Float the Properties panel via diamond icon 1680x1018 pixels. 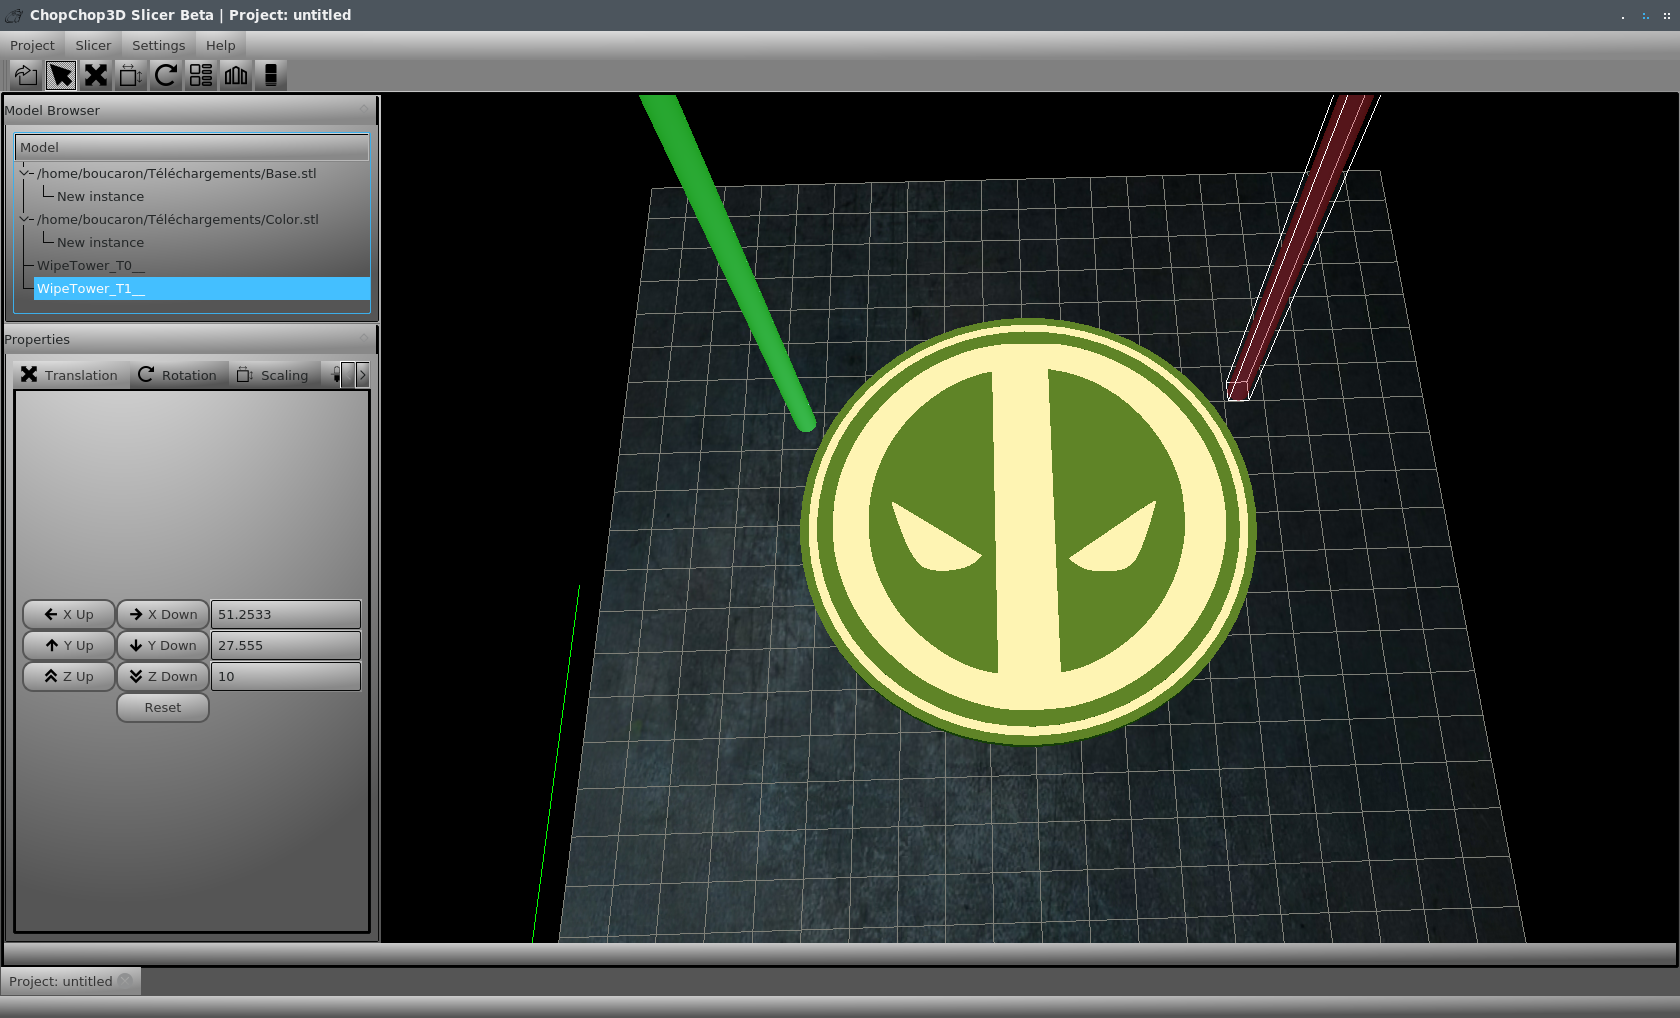pyautogui.click(x=365, y=338)
